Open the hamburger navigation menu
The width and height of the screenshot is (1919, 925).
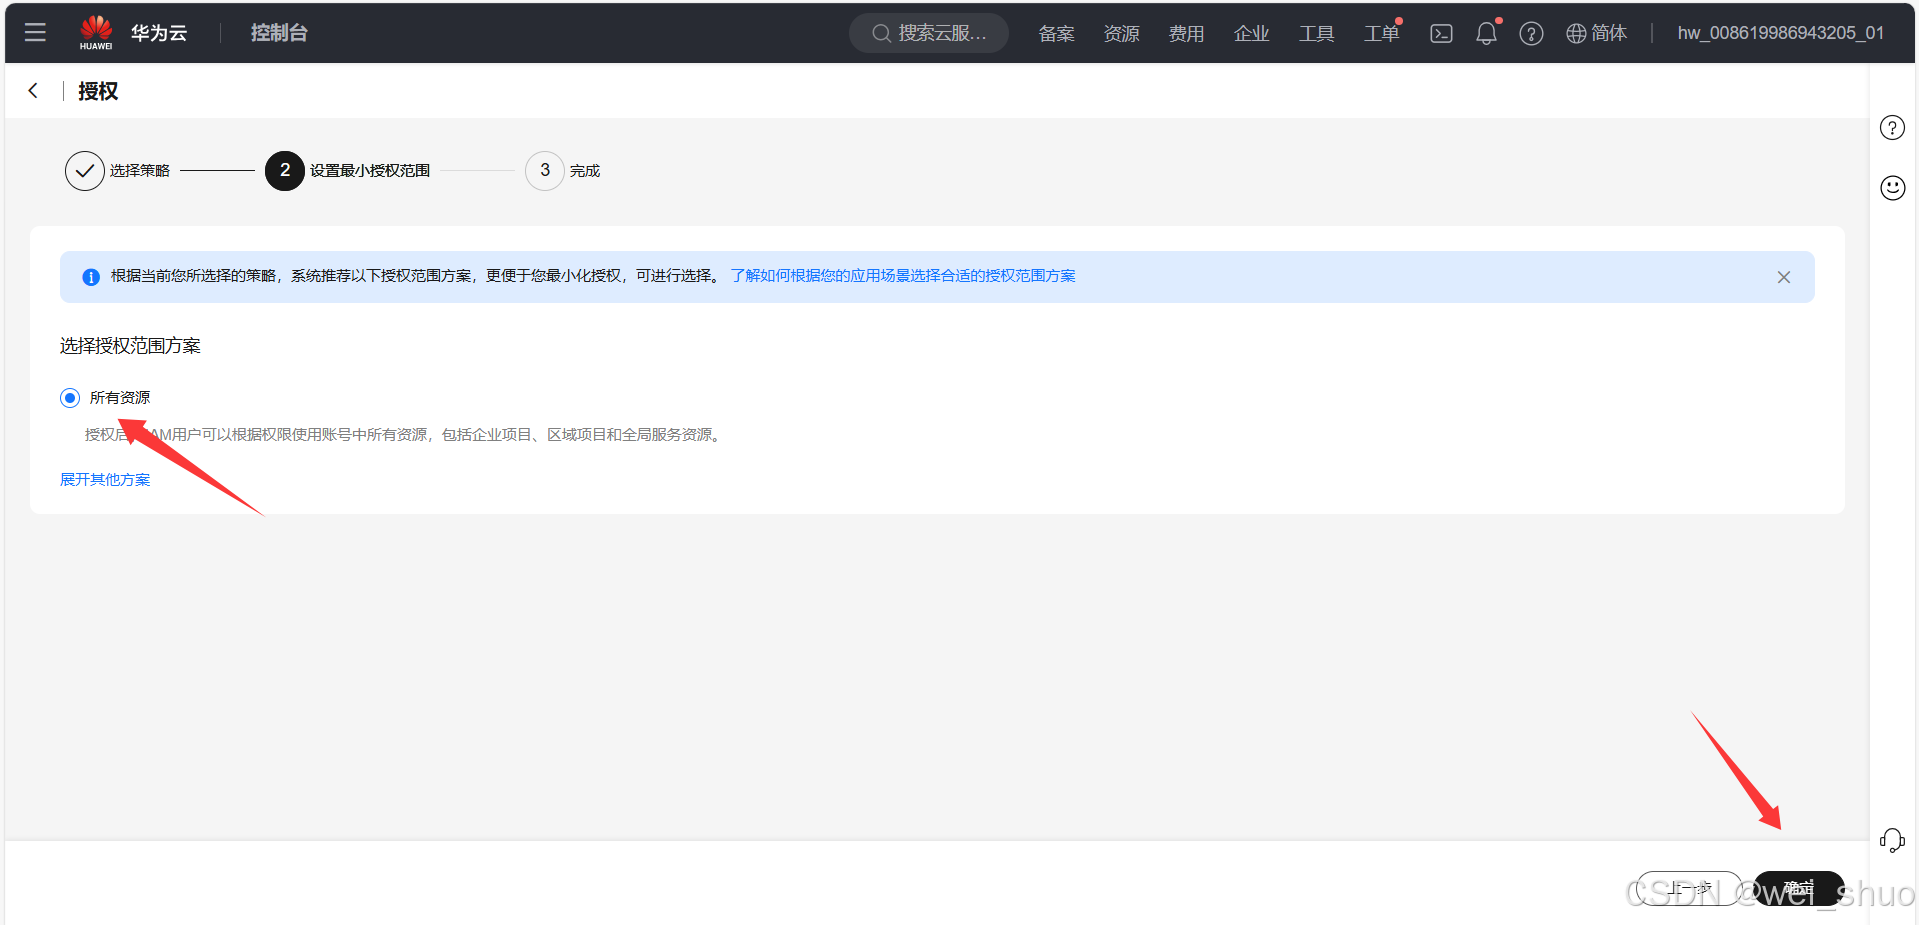pyautogui.click(x=35, y=32)
